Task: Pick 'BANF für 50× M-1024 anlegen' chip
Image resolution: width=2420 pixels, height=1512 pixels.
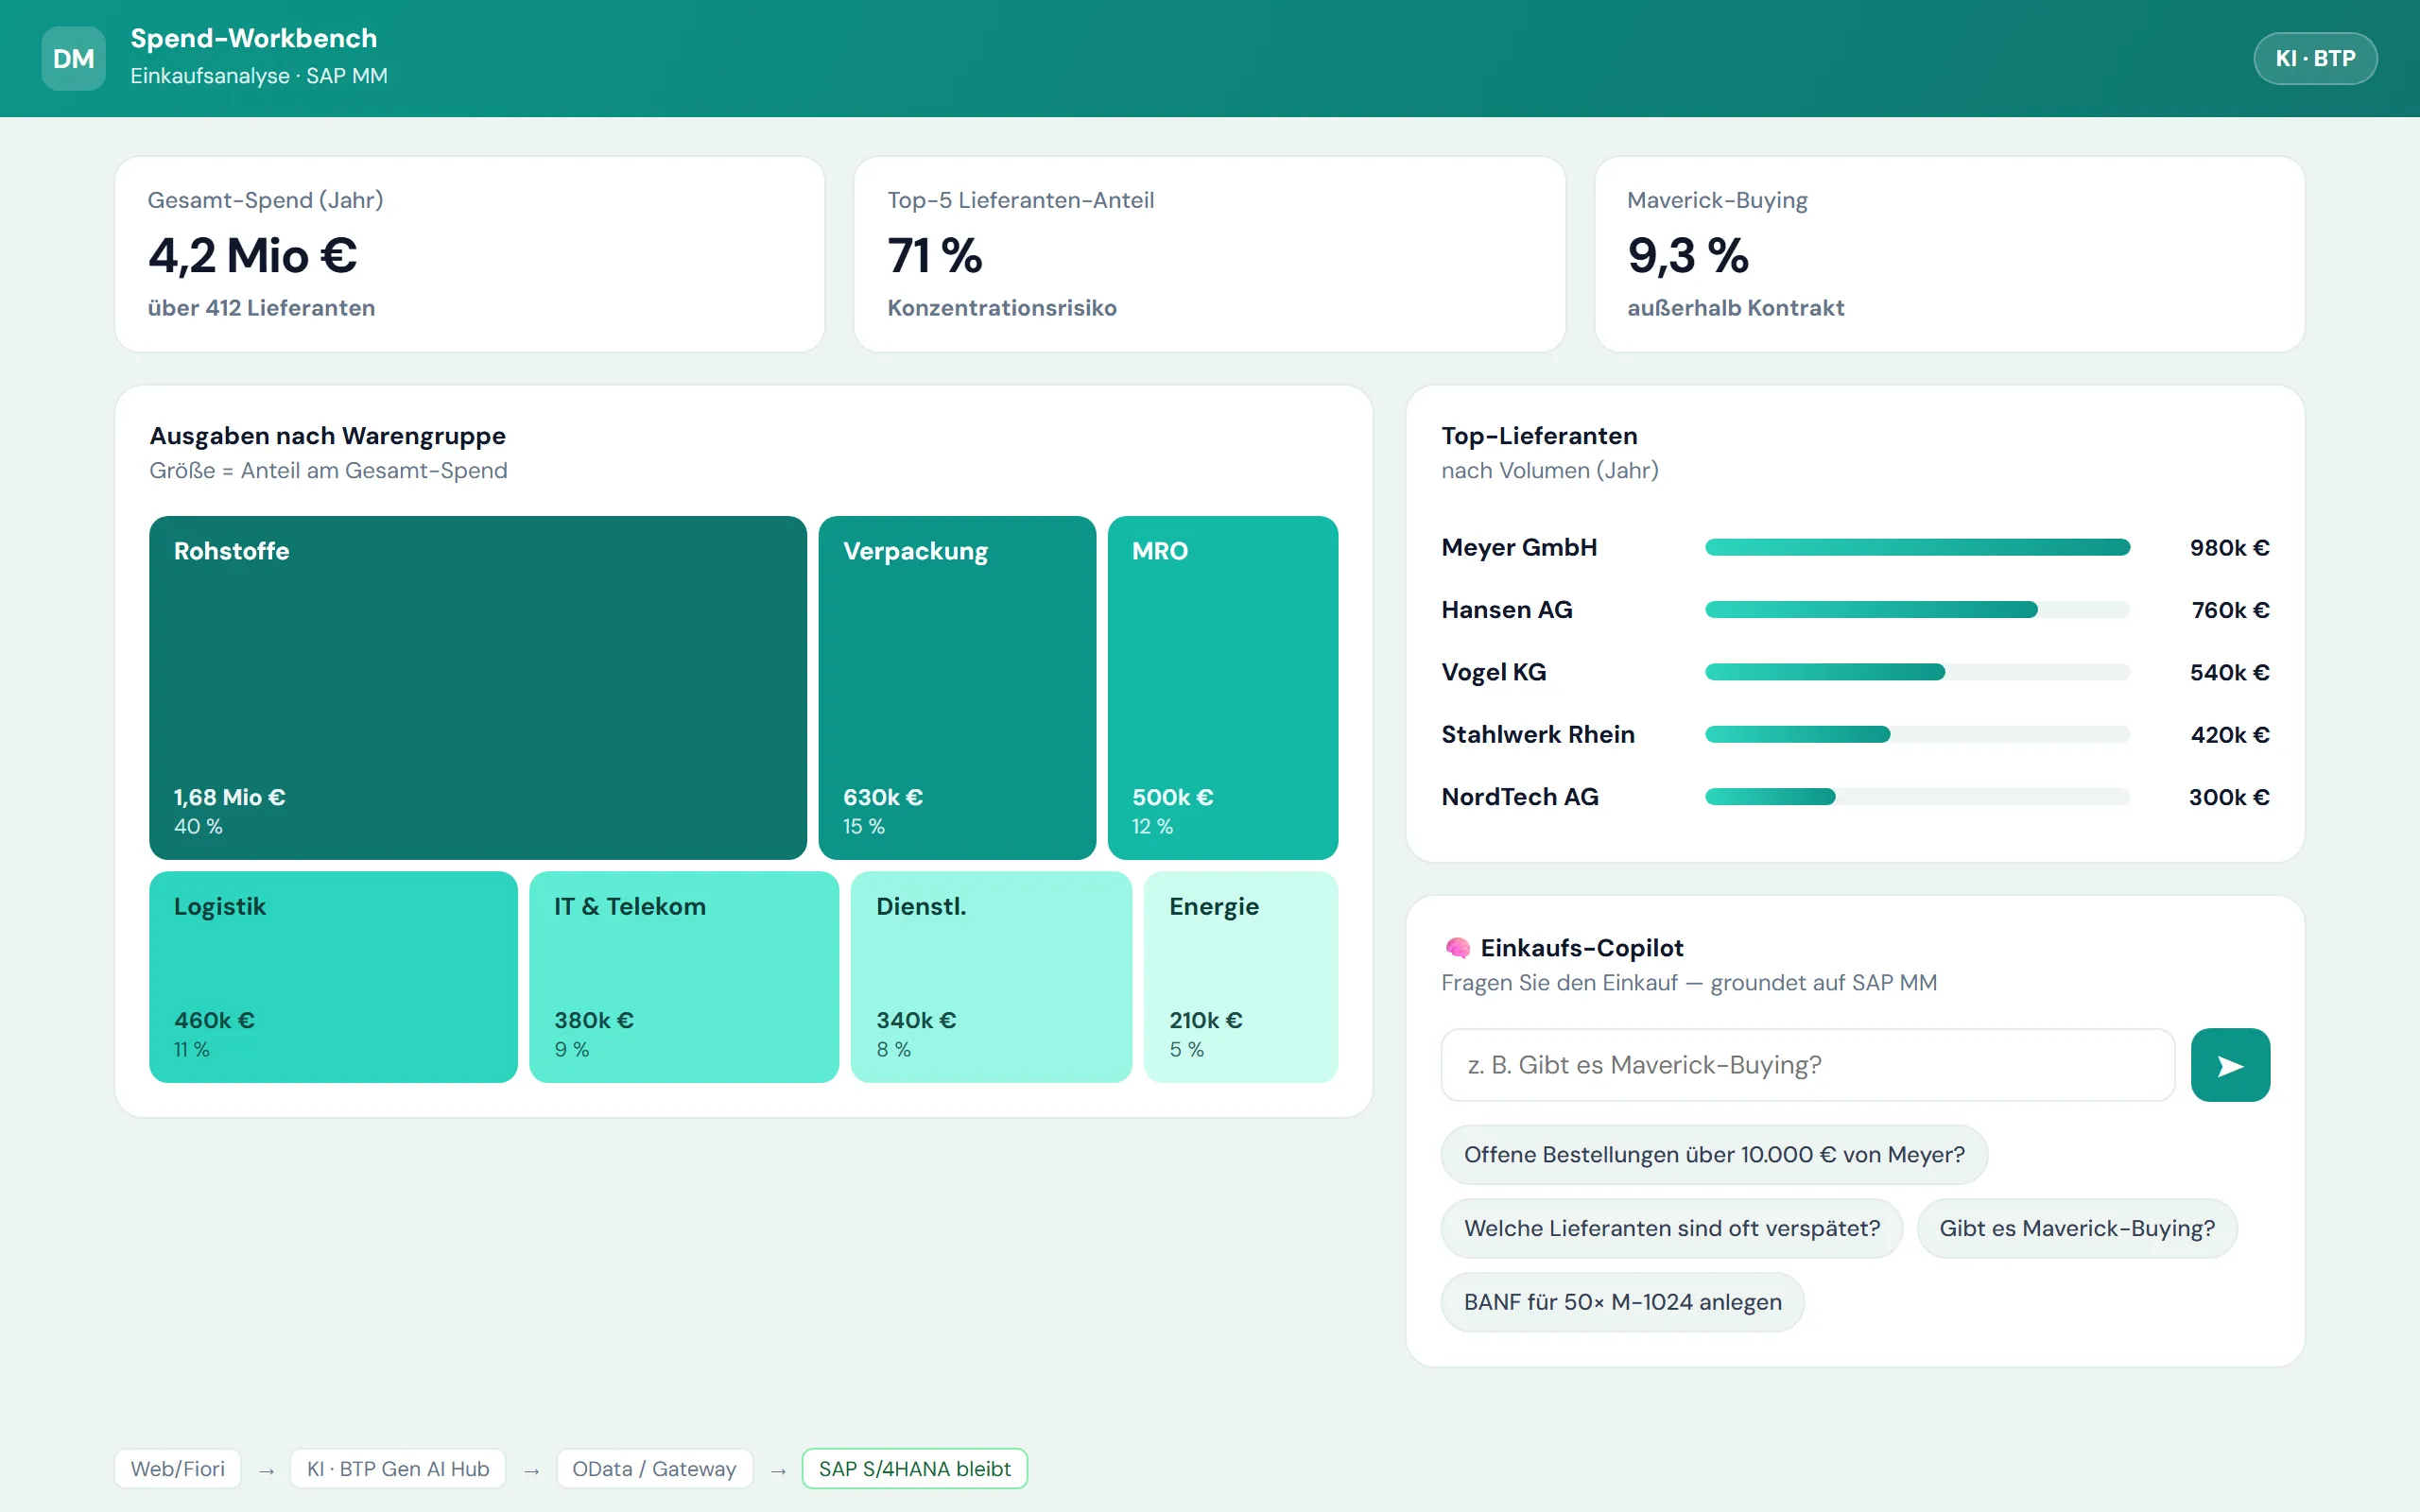Action: tap(1622, 1302)
